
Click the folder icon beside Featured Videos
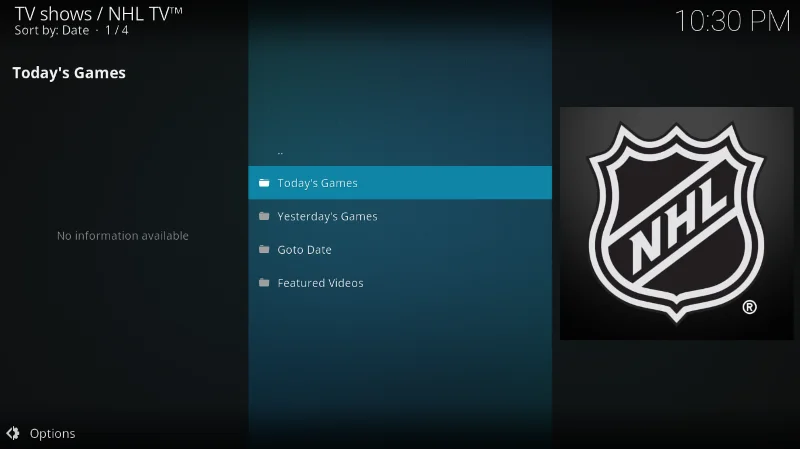point(264,282)
